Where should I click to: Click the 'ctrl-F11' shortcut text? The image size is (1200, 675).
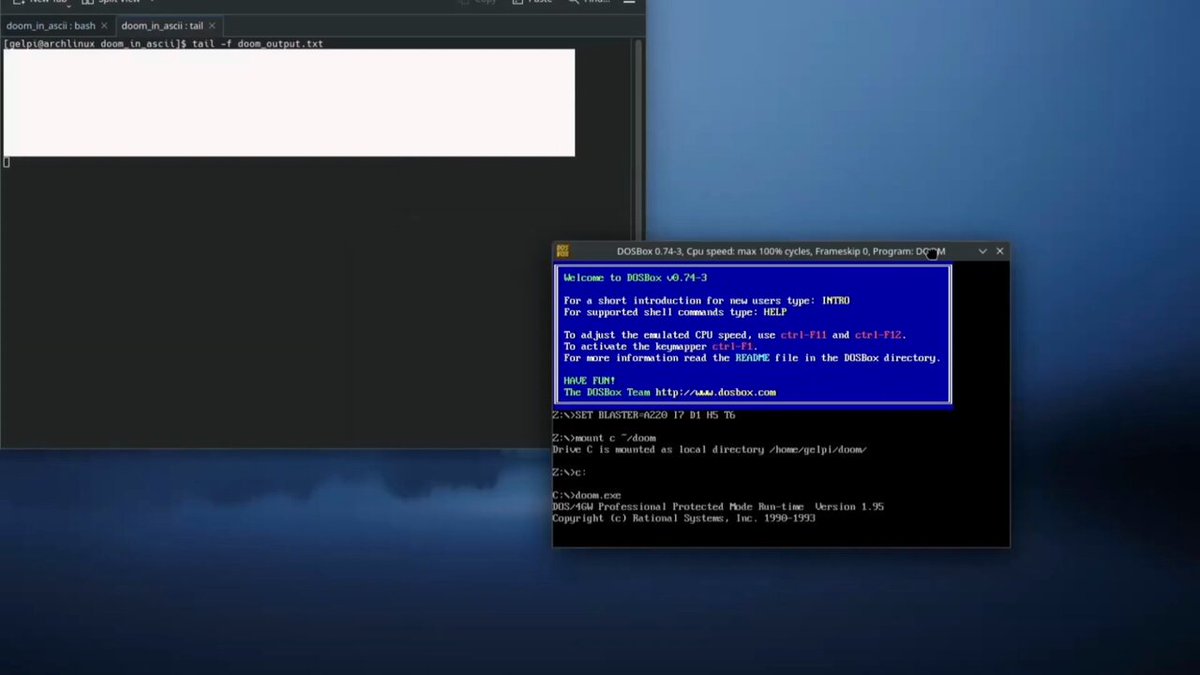pyautogui.click(x=804, y=335)
